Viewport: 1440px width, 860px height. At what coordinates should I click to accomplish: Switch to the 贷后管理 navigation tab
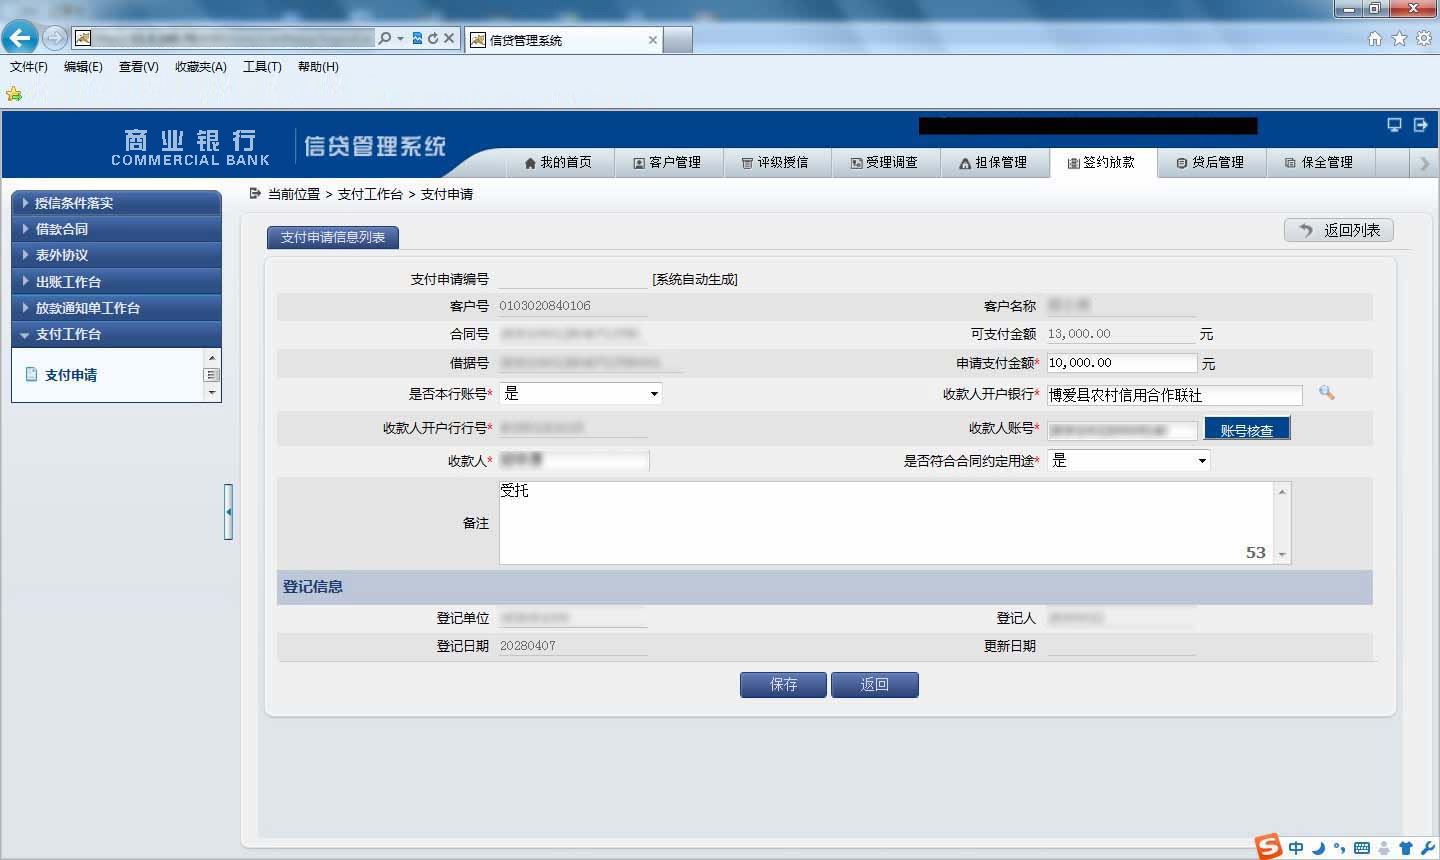point(1211,162)
